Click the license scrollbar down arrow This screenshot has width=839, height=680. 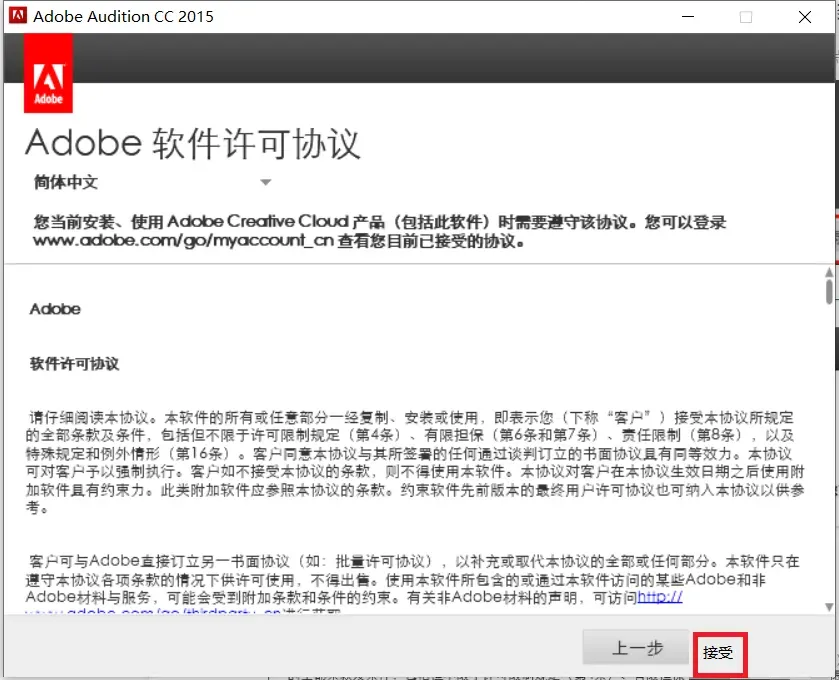coord(829,607)
